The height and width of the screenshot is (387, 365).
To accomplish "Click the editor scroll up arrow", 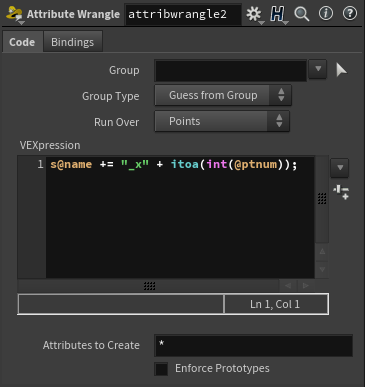I will point(322,252).
